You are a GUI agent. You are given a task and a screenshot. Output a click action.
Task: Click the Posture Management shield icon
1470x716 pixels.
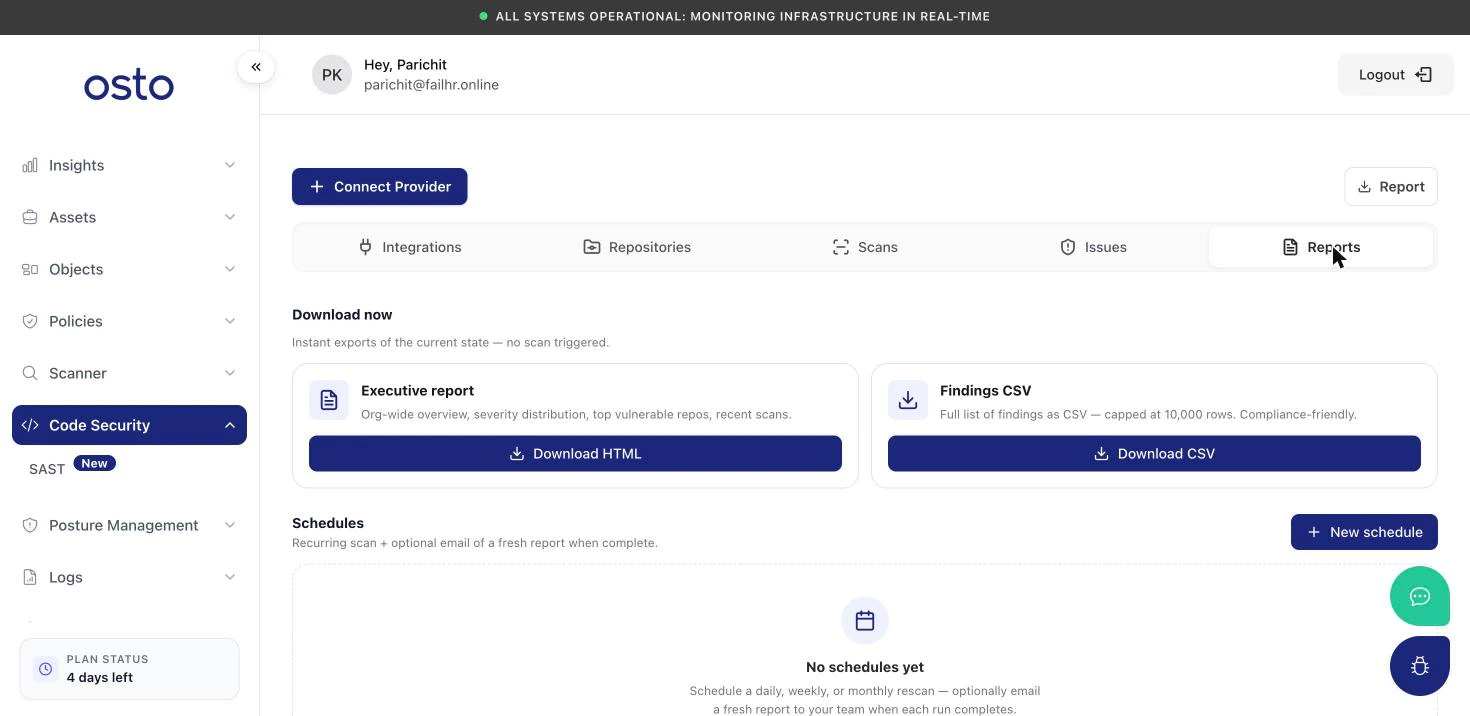pyautogui.click(x=30, y=525)
